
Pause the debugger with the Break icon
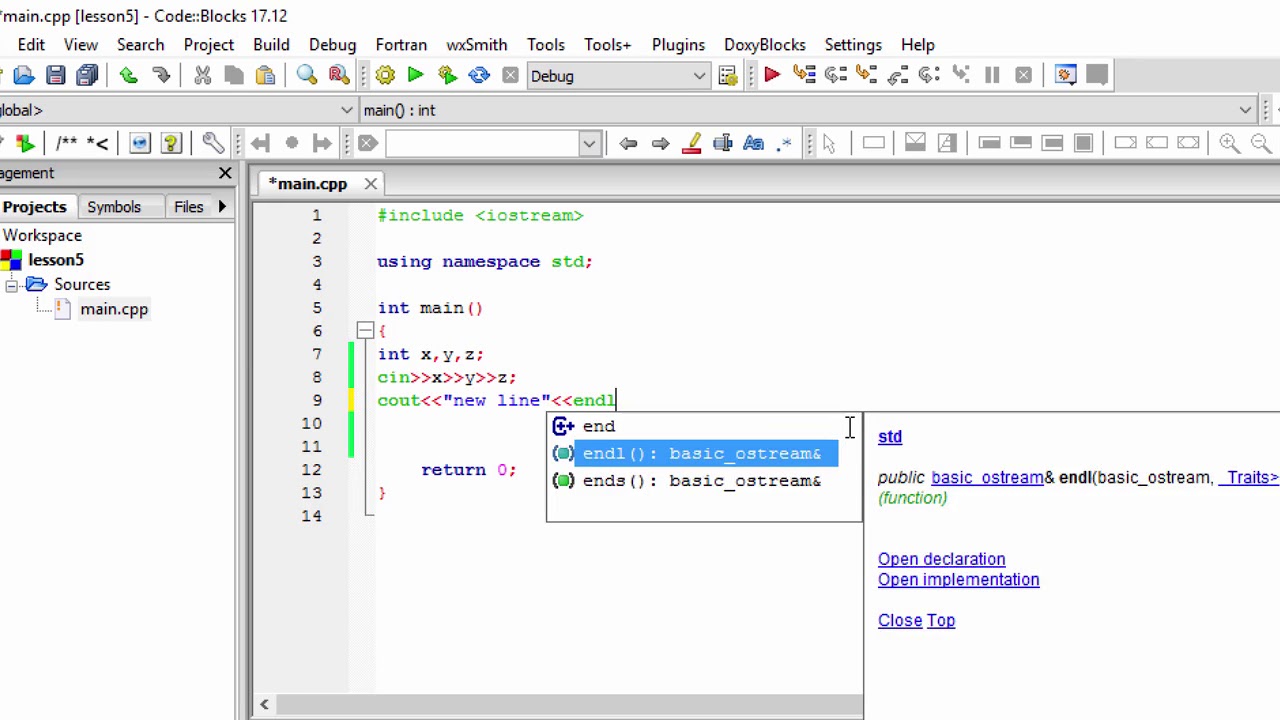[992, 75]
